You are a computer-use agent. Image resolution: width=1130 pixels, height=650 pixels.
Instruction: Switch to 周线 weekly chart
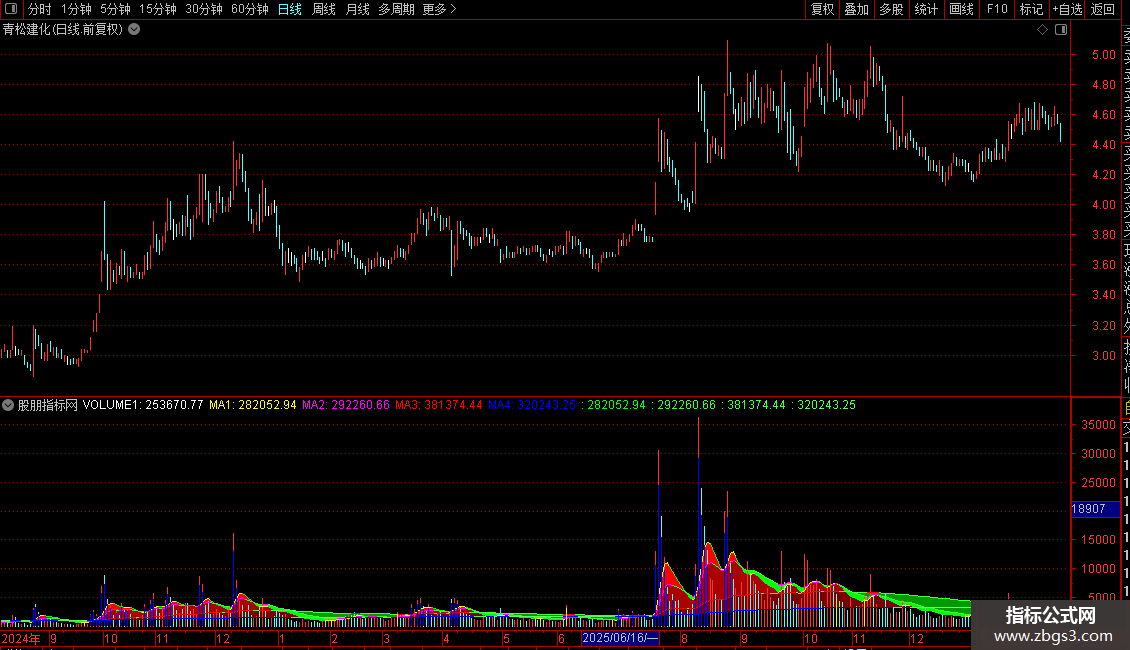(x=324, y=9)
